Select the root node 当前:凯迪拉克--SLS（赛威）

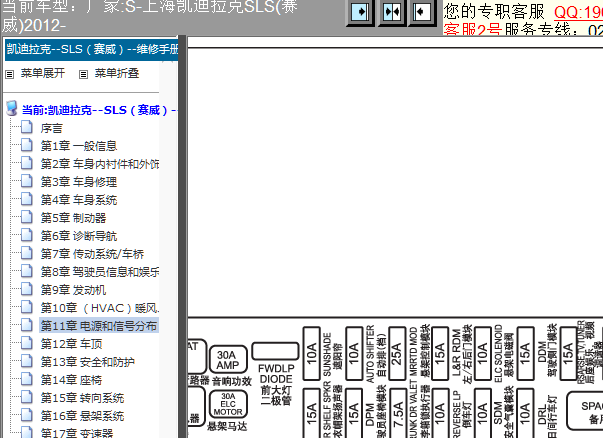[x=99, y=110]
